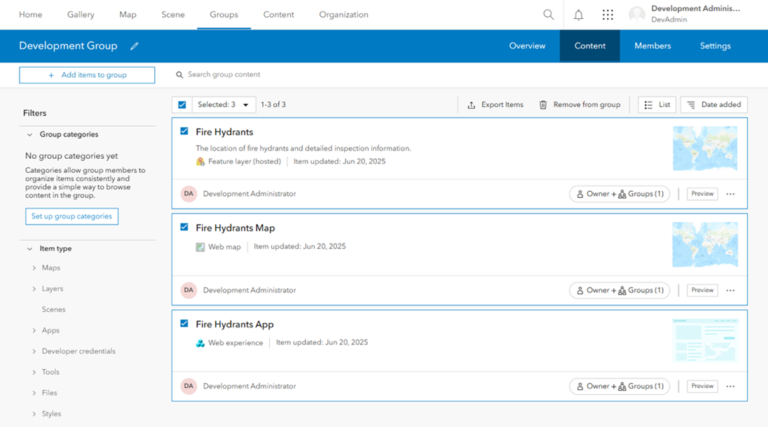The image size is (768, 427).
Task: Click the magnifier icon in Search group content
Action: pos(179,75)
